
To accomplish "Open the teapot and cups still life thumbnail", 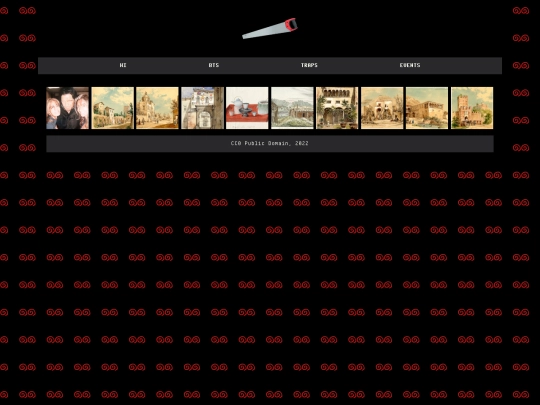I will [x=247, y=108].
